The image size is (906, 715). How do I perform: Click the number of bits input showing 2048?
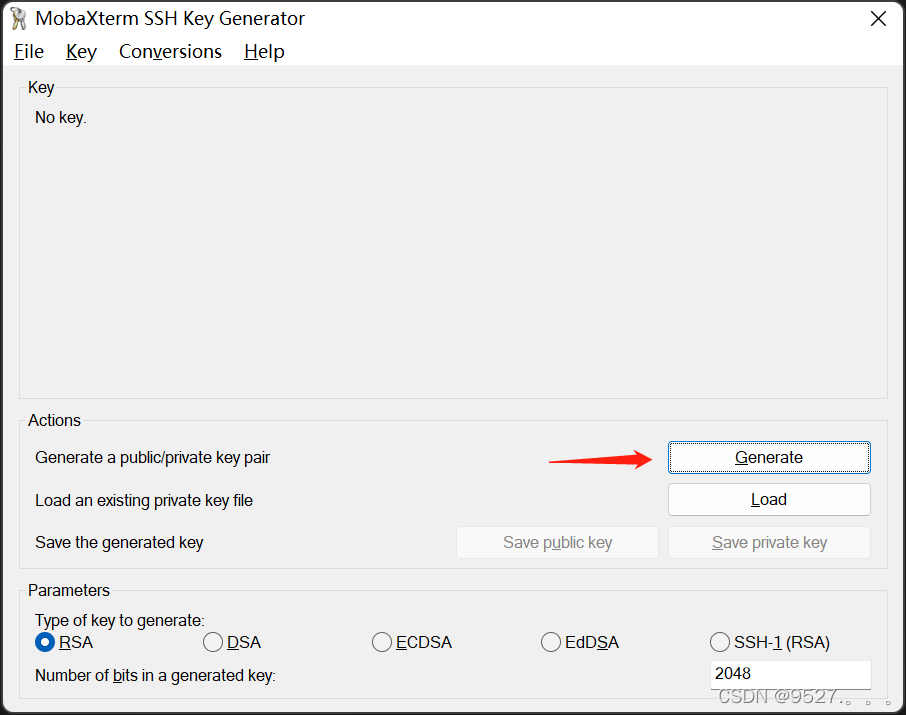(790, 674)
